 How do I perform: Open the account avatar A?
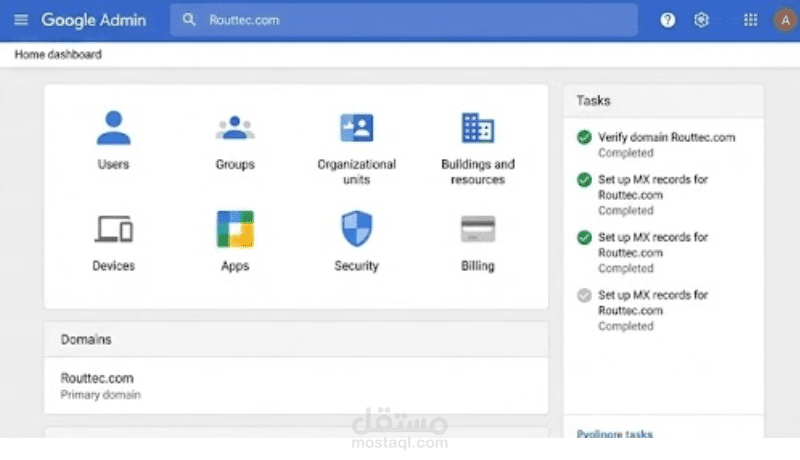pos(785,20)
